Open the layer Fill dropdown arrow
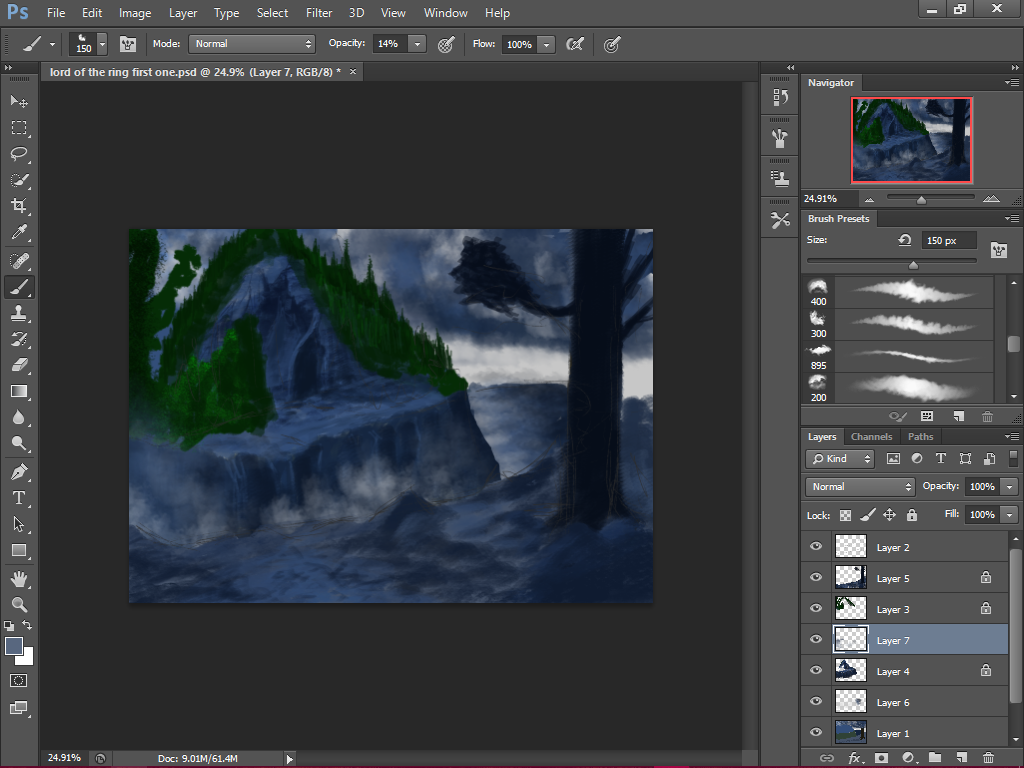Screen dimensions: 1024x768 (1010, 515)
